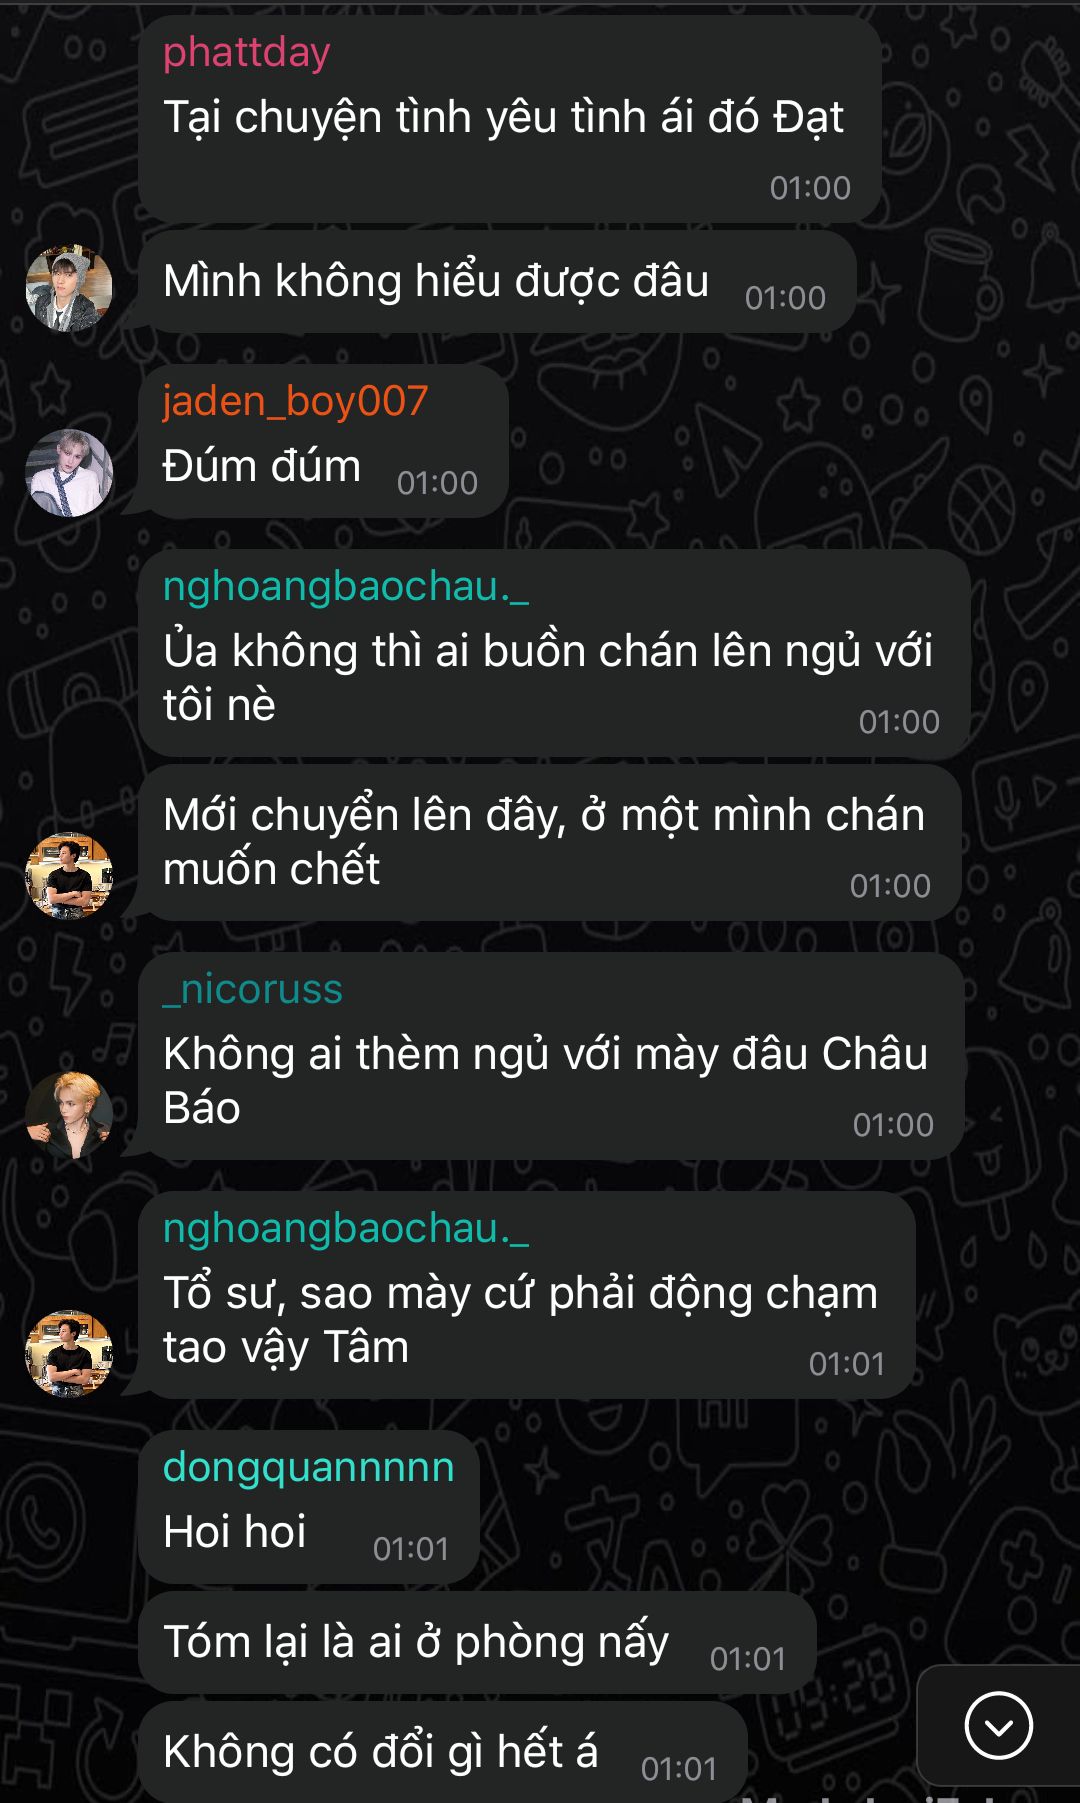Tap 'Mới chuyển lên đây' message bubble
Screen dimensions: 1080x1803
click(x=549, y=843)
